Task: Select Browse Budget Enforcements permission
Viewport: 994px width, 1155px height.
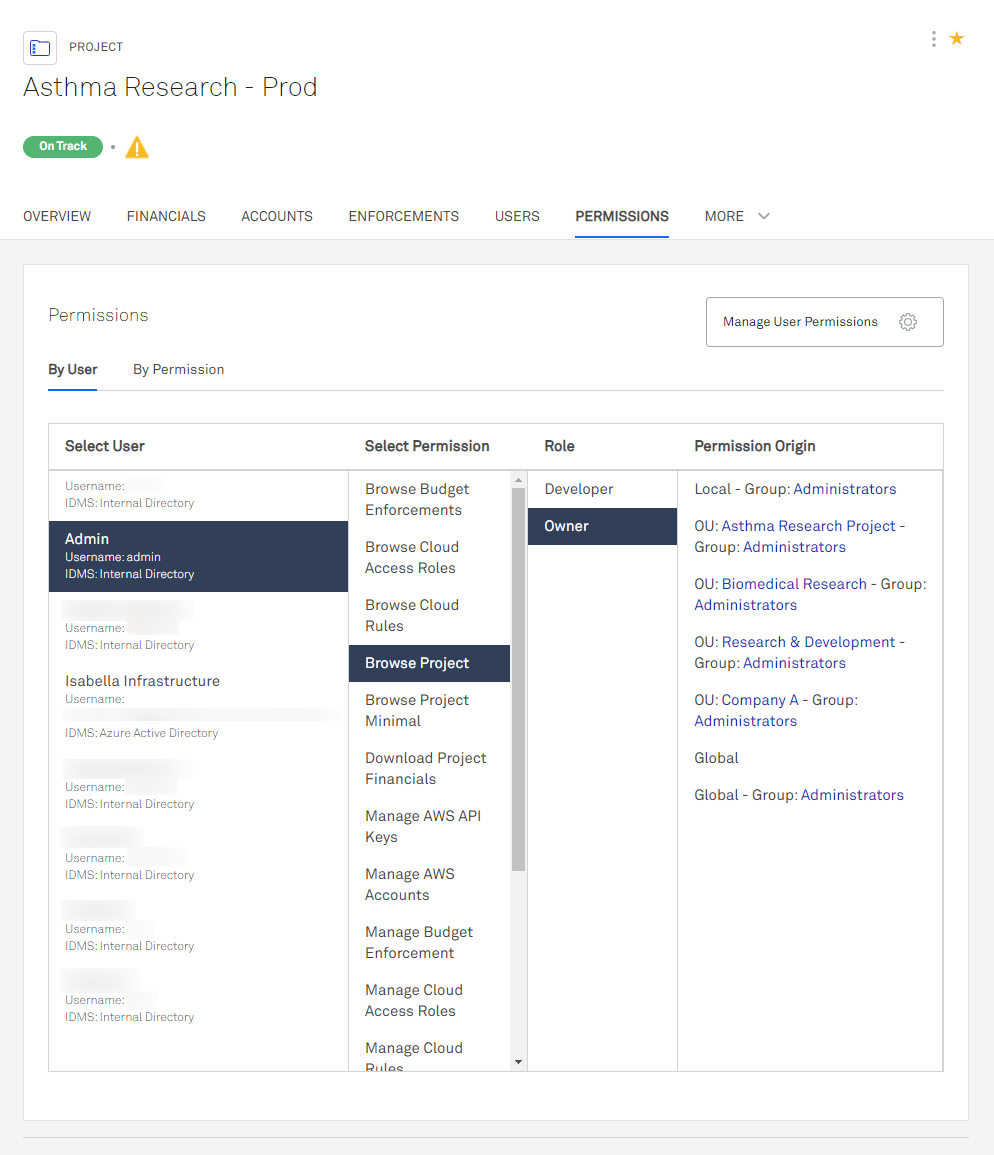Action: [x=430, y=499]
